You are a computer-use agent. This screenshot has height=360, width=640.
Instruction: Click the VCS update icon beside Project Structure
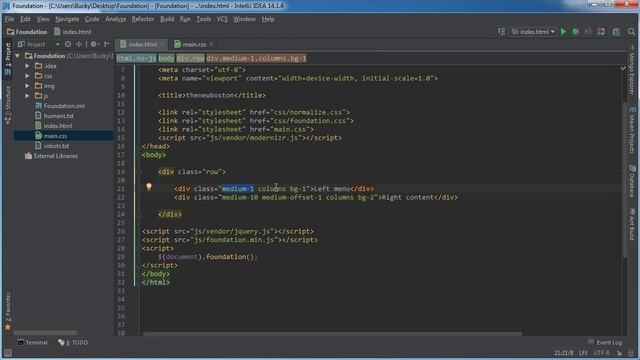click(601, 31)
